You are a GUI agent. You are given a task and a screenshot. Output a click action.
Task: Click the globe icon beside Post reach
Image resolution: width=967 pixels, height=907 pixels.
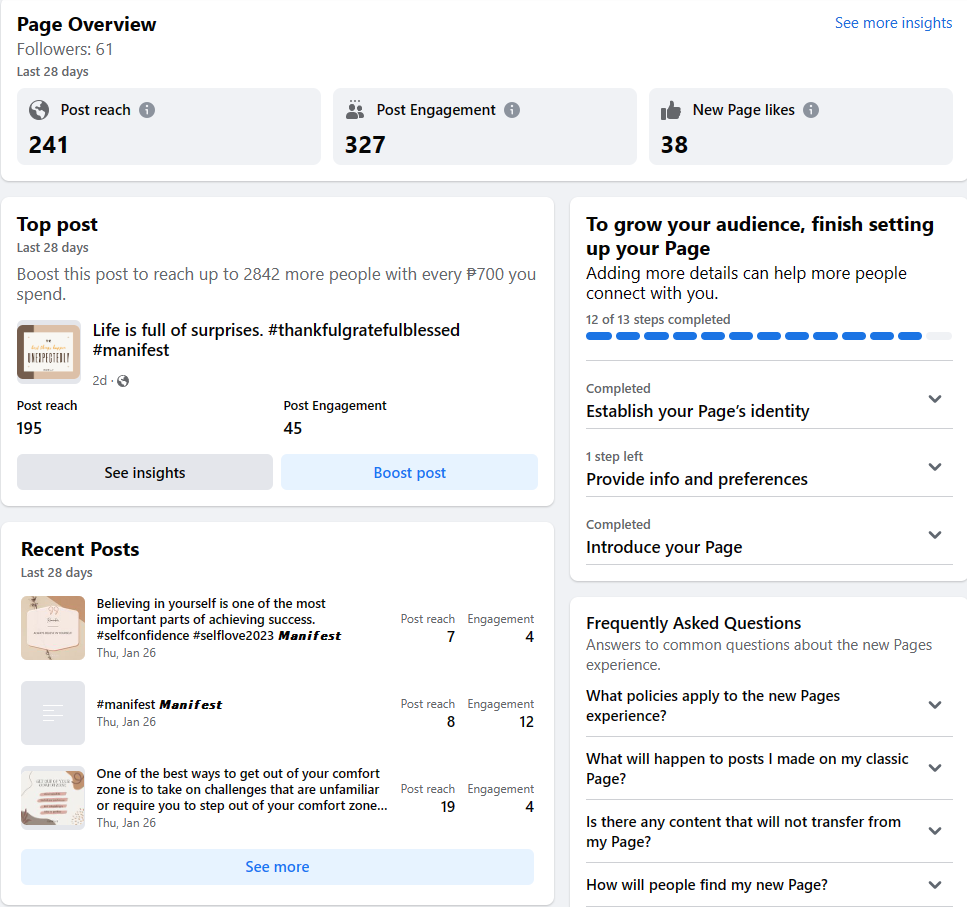coord(39,110)
